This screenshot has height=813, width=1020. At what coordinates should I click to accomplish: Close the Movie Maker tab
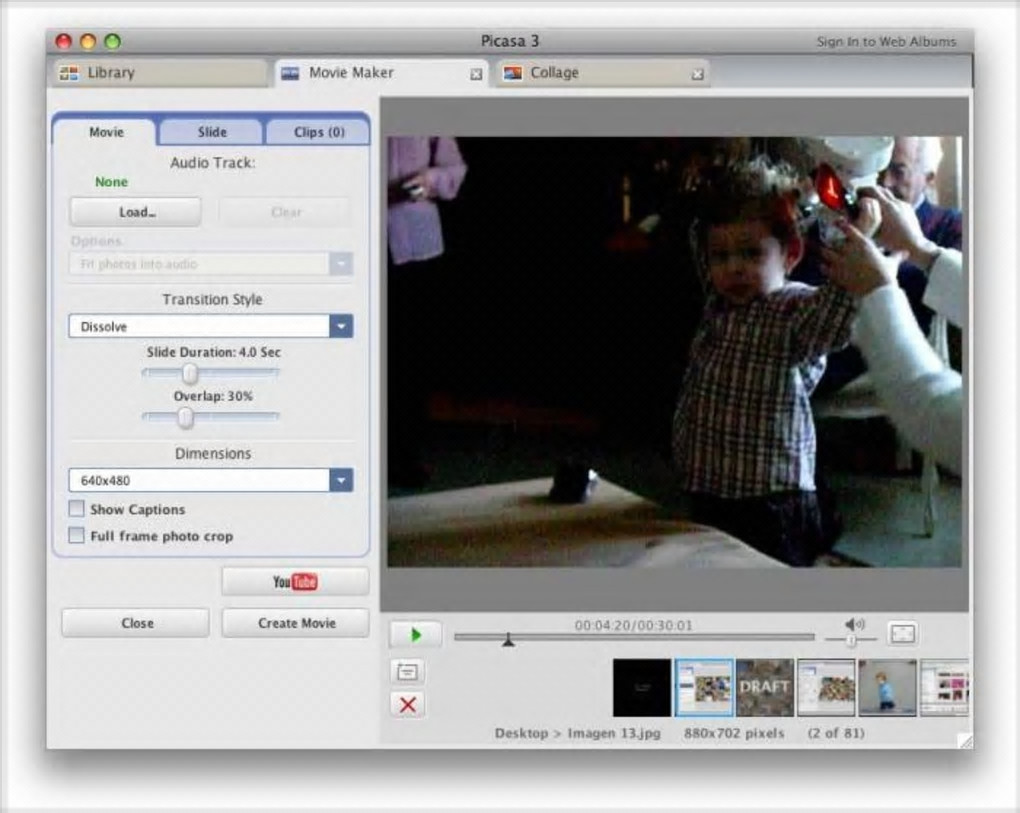coord(476,74)
